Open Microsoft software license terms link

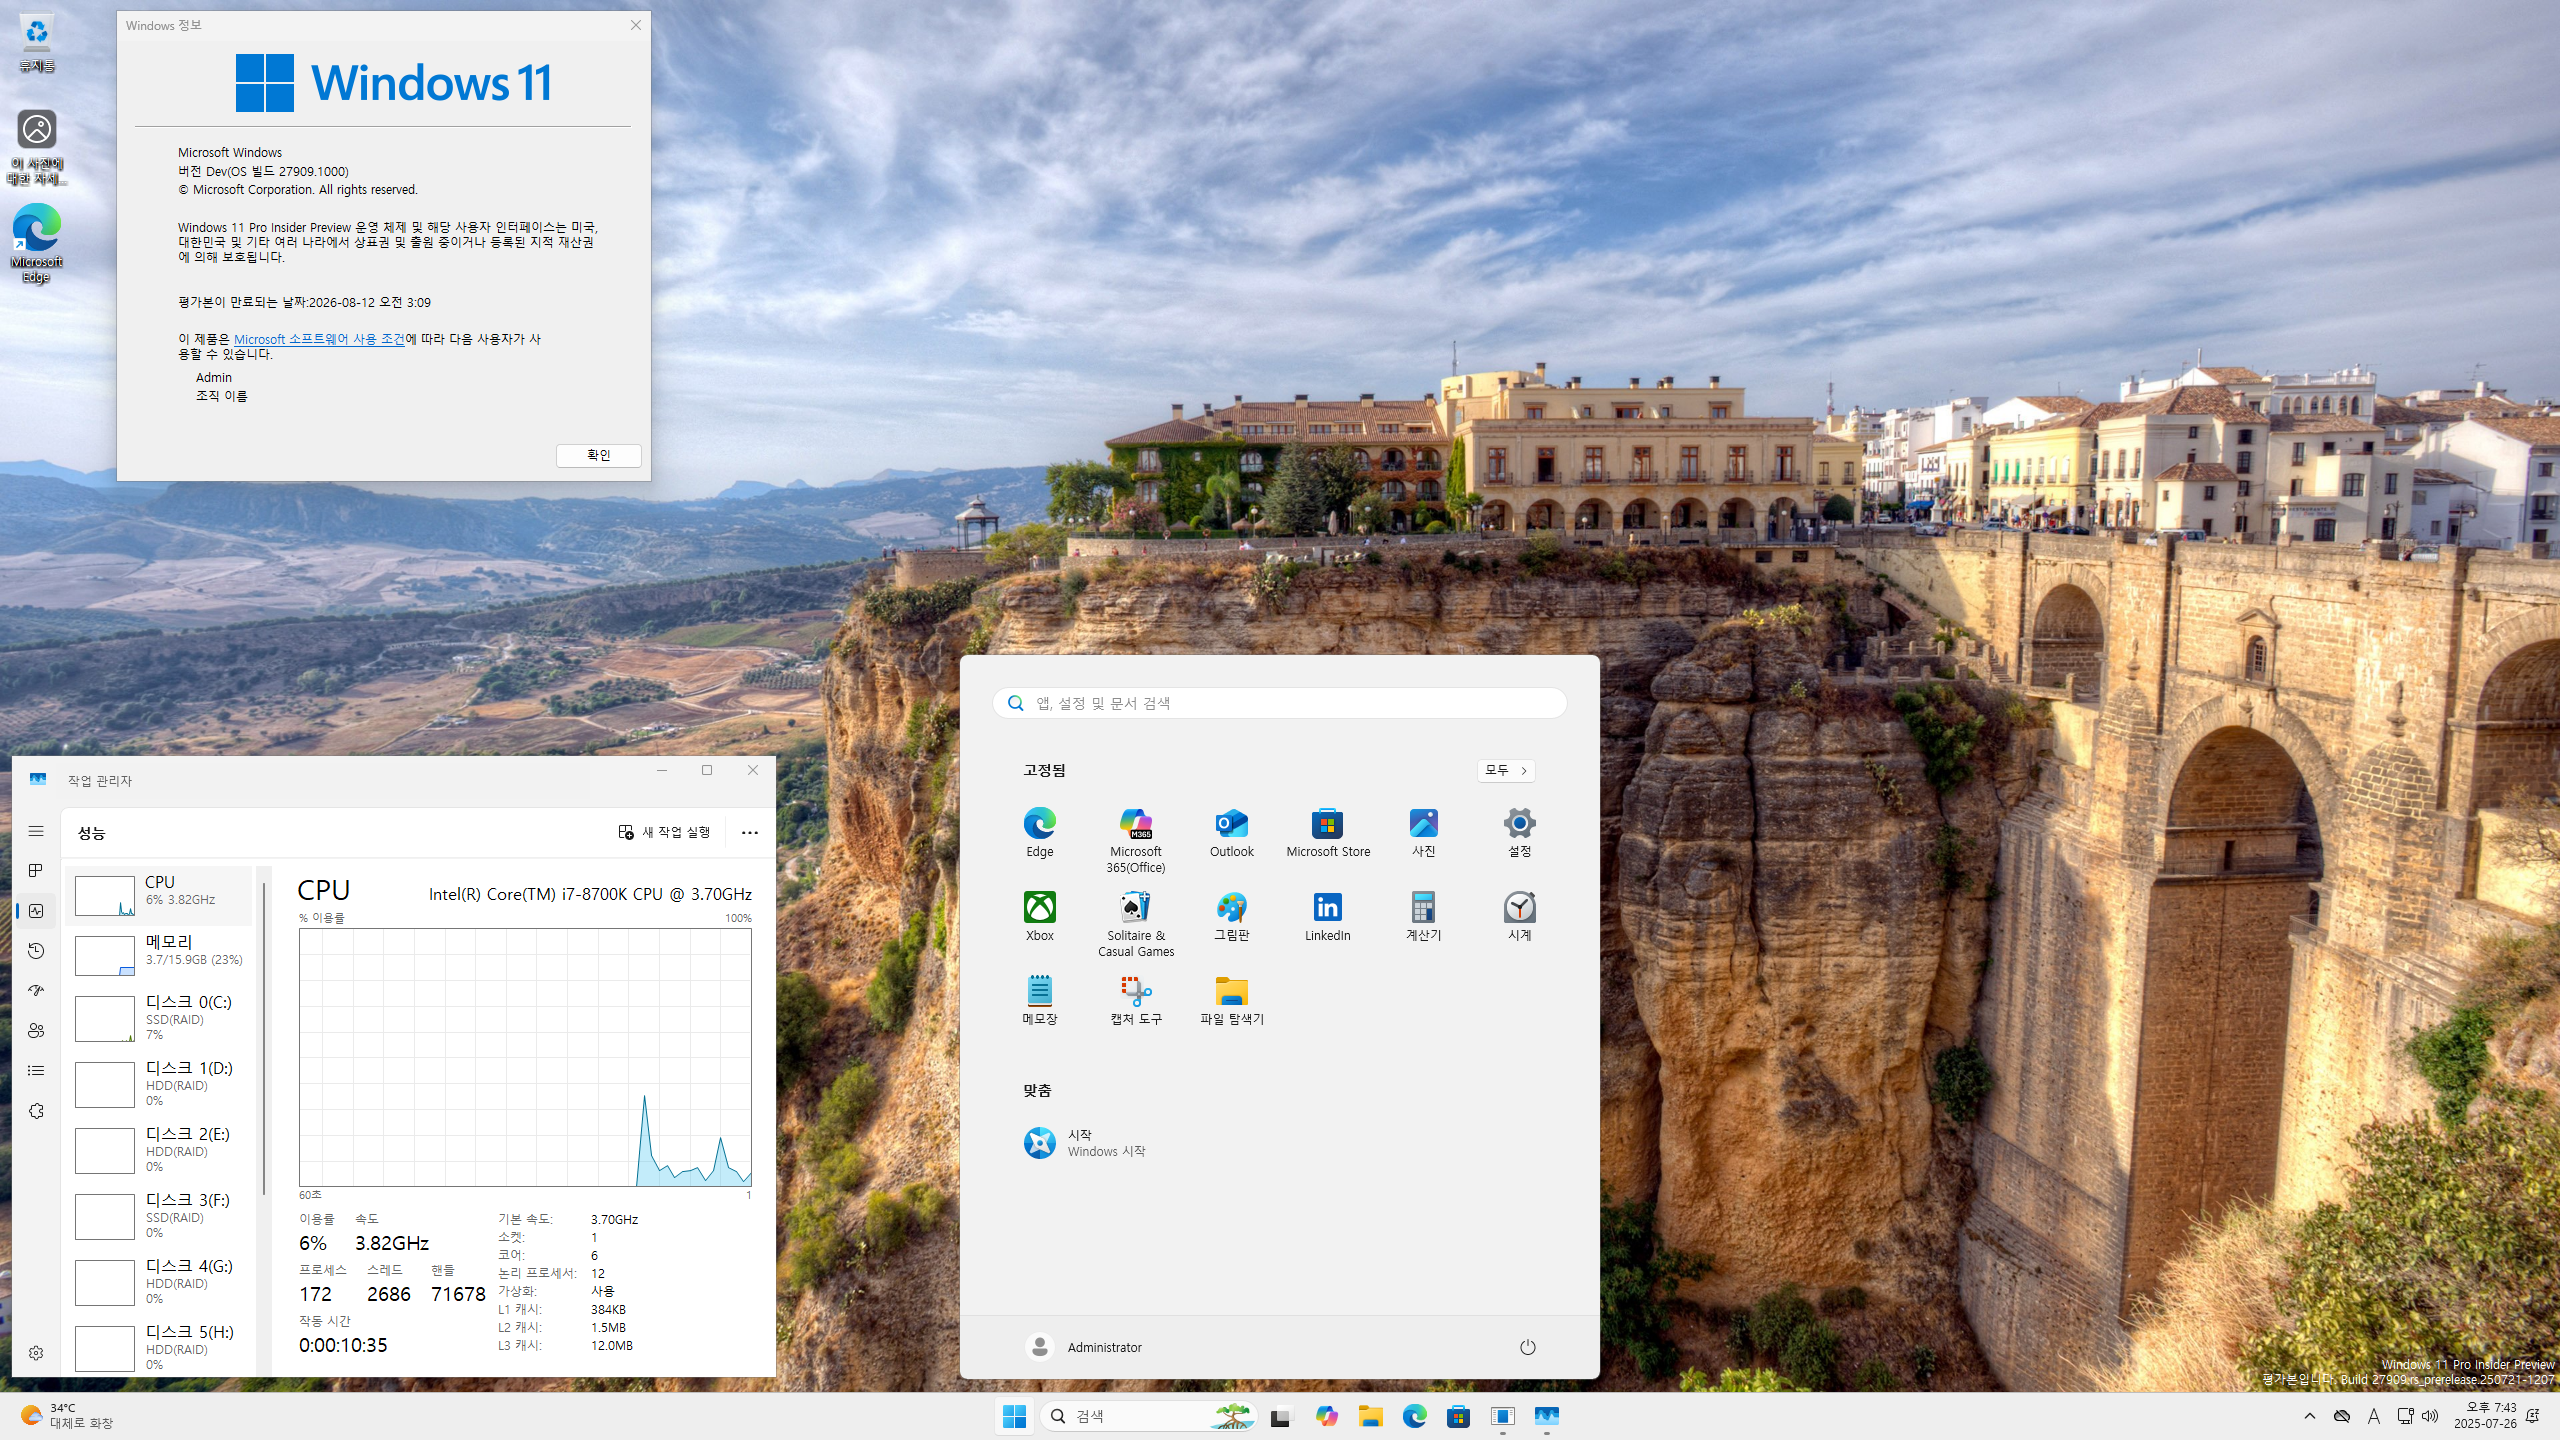[x=319, y=339]
